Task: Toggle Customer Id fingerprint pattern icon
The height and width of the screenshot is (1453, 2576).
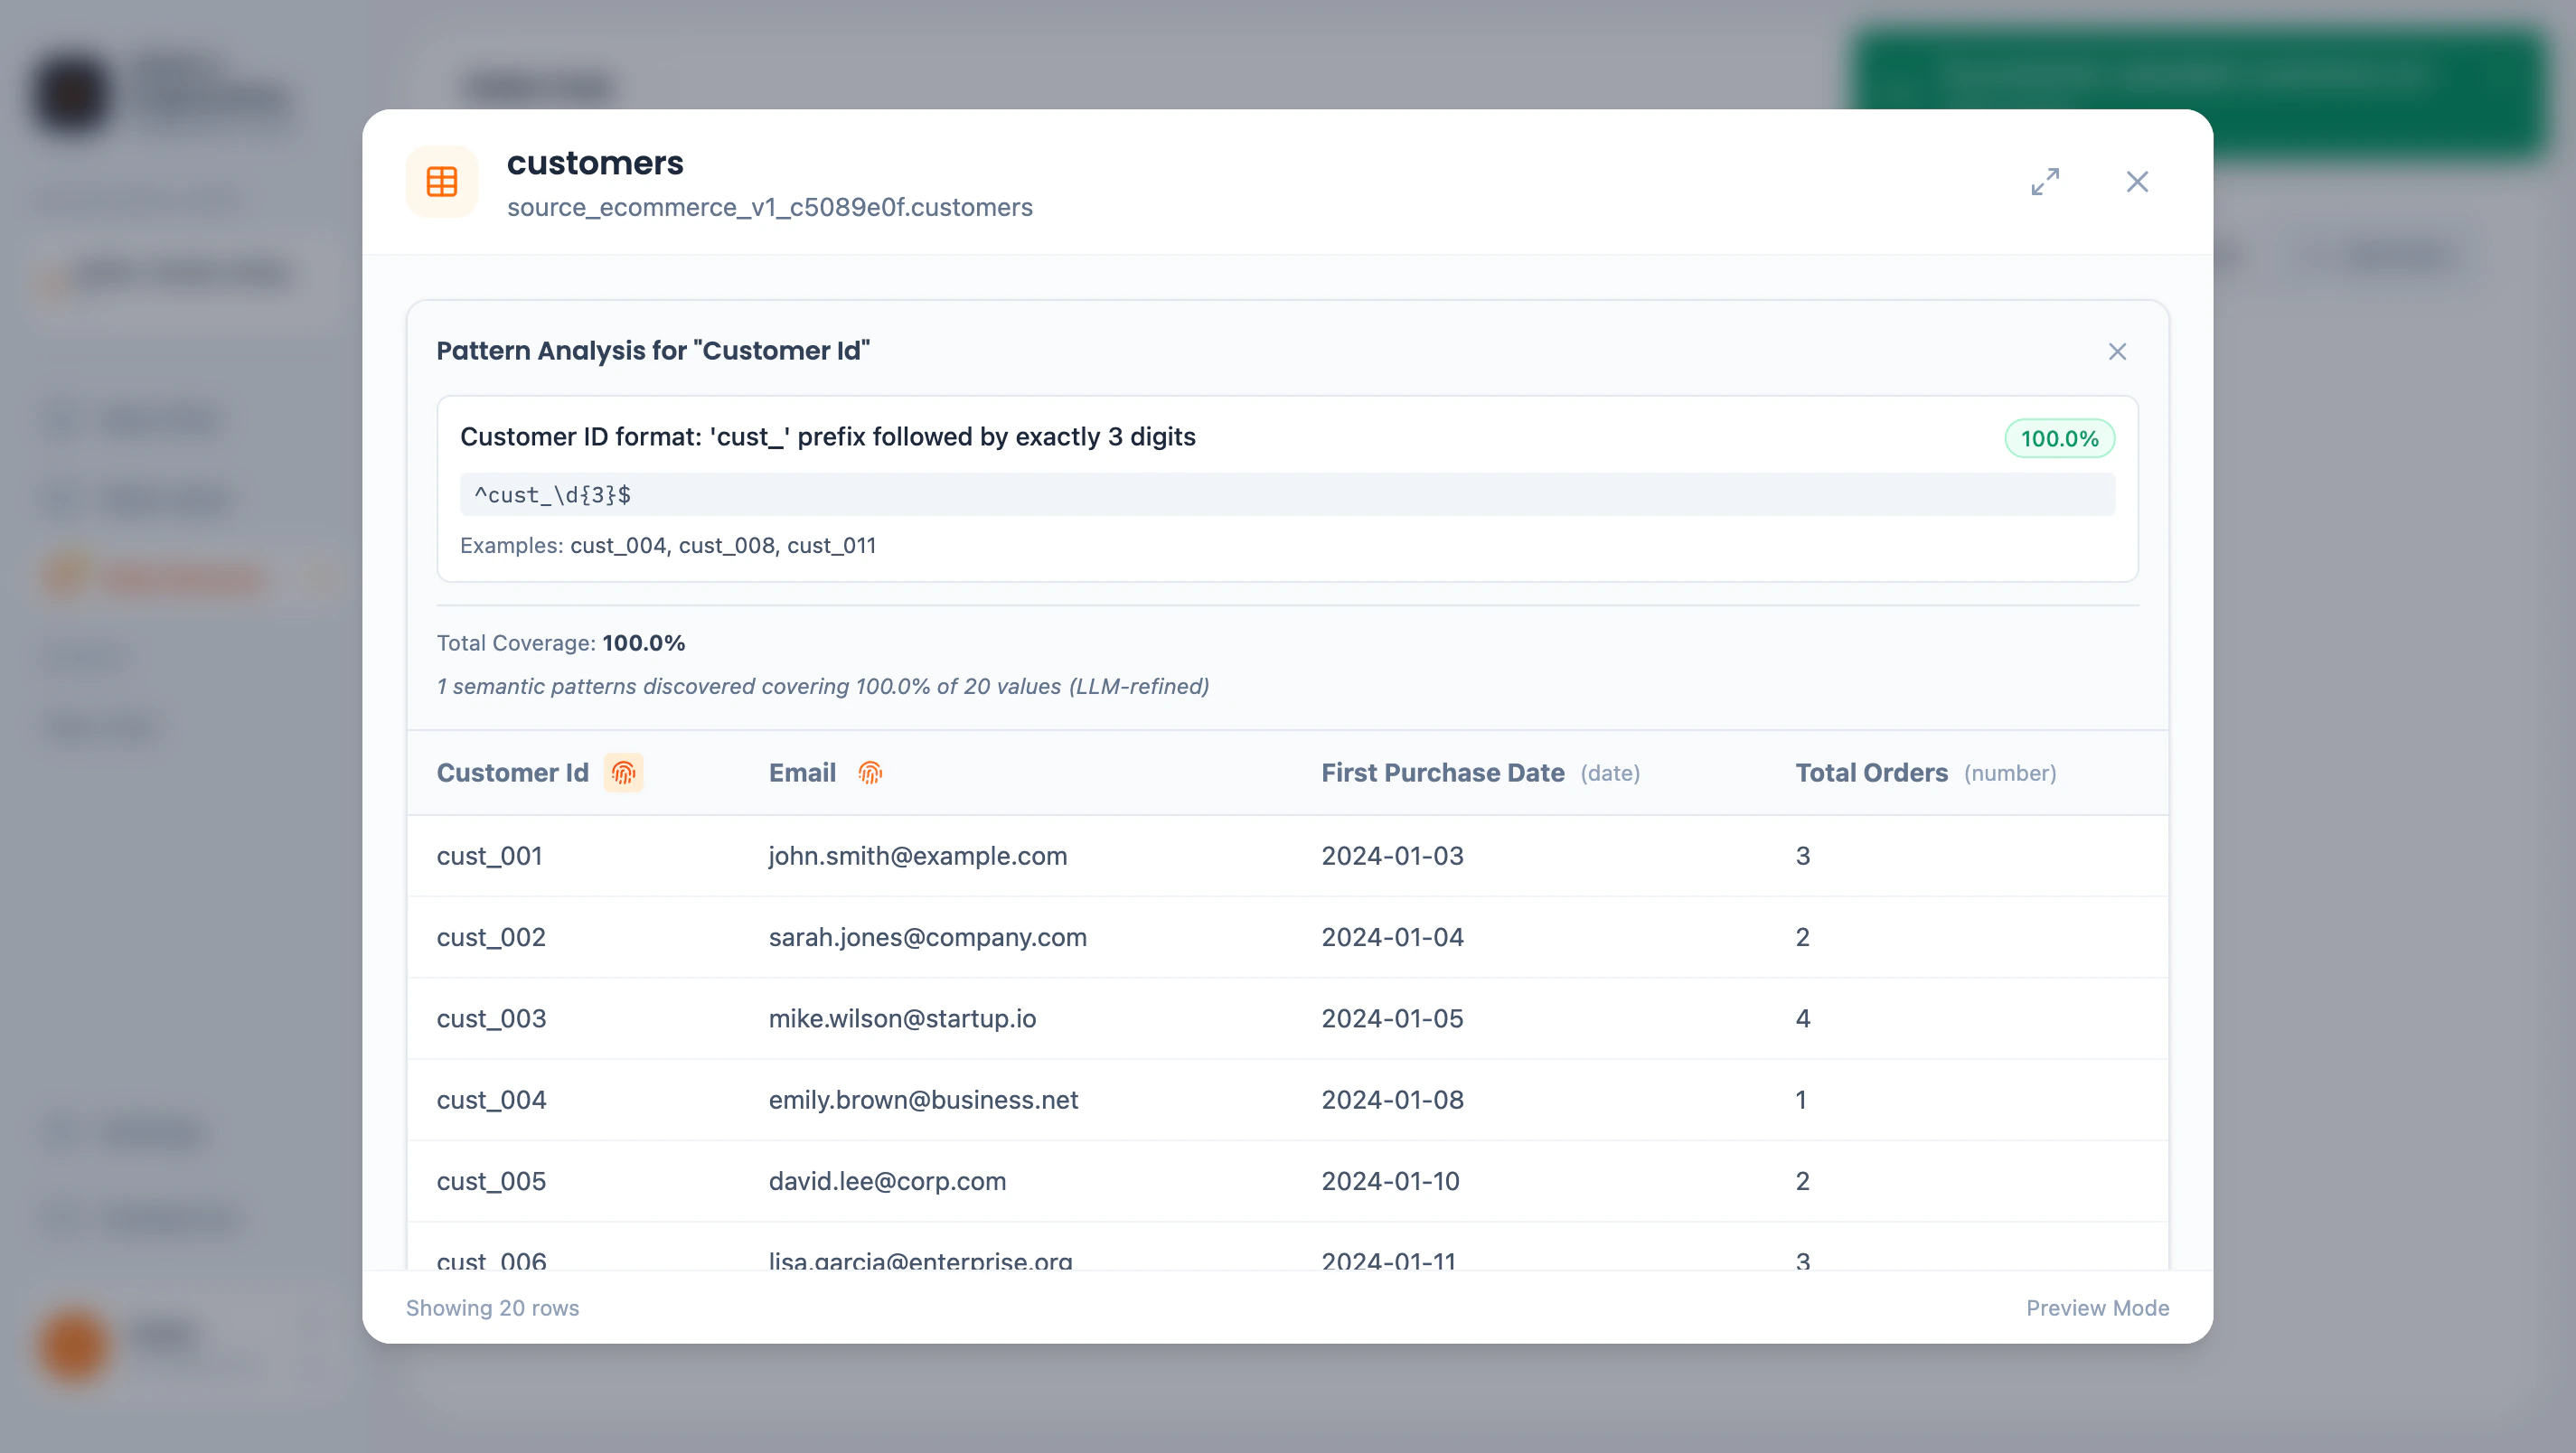Action: [x=623, y=773]
